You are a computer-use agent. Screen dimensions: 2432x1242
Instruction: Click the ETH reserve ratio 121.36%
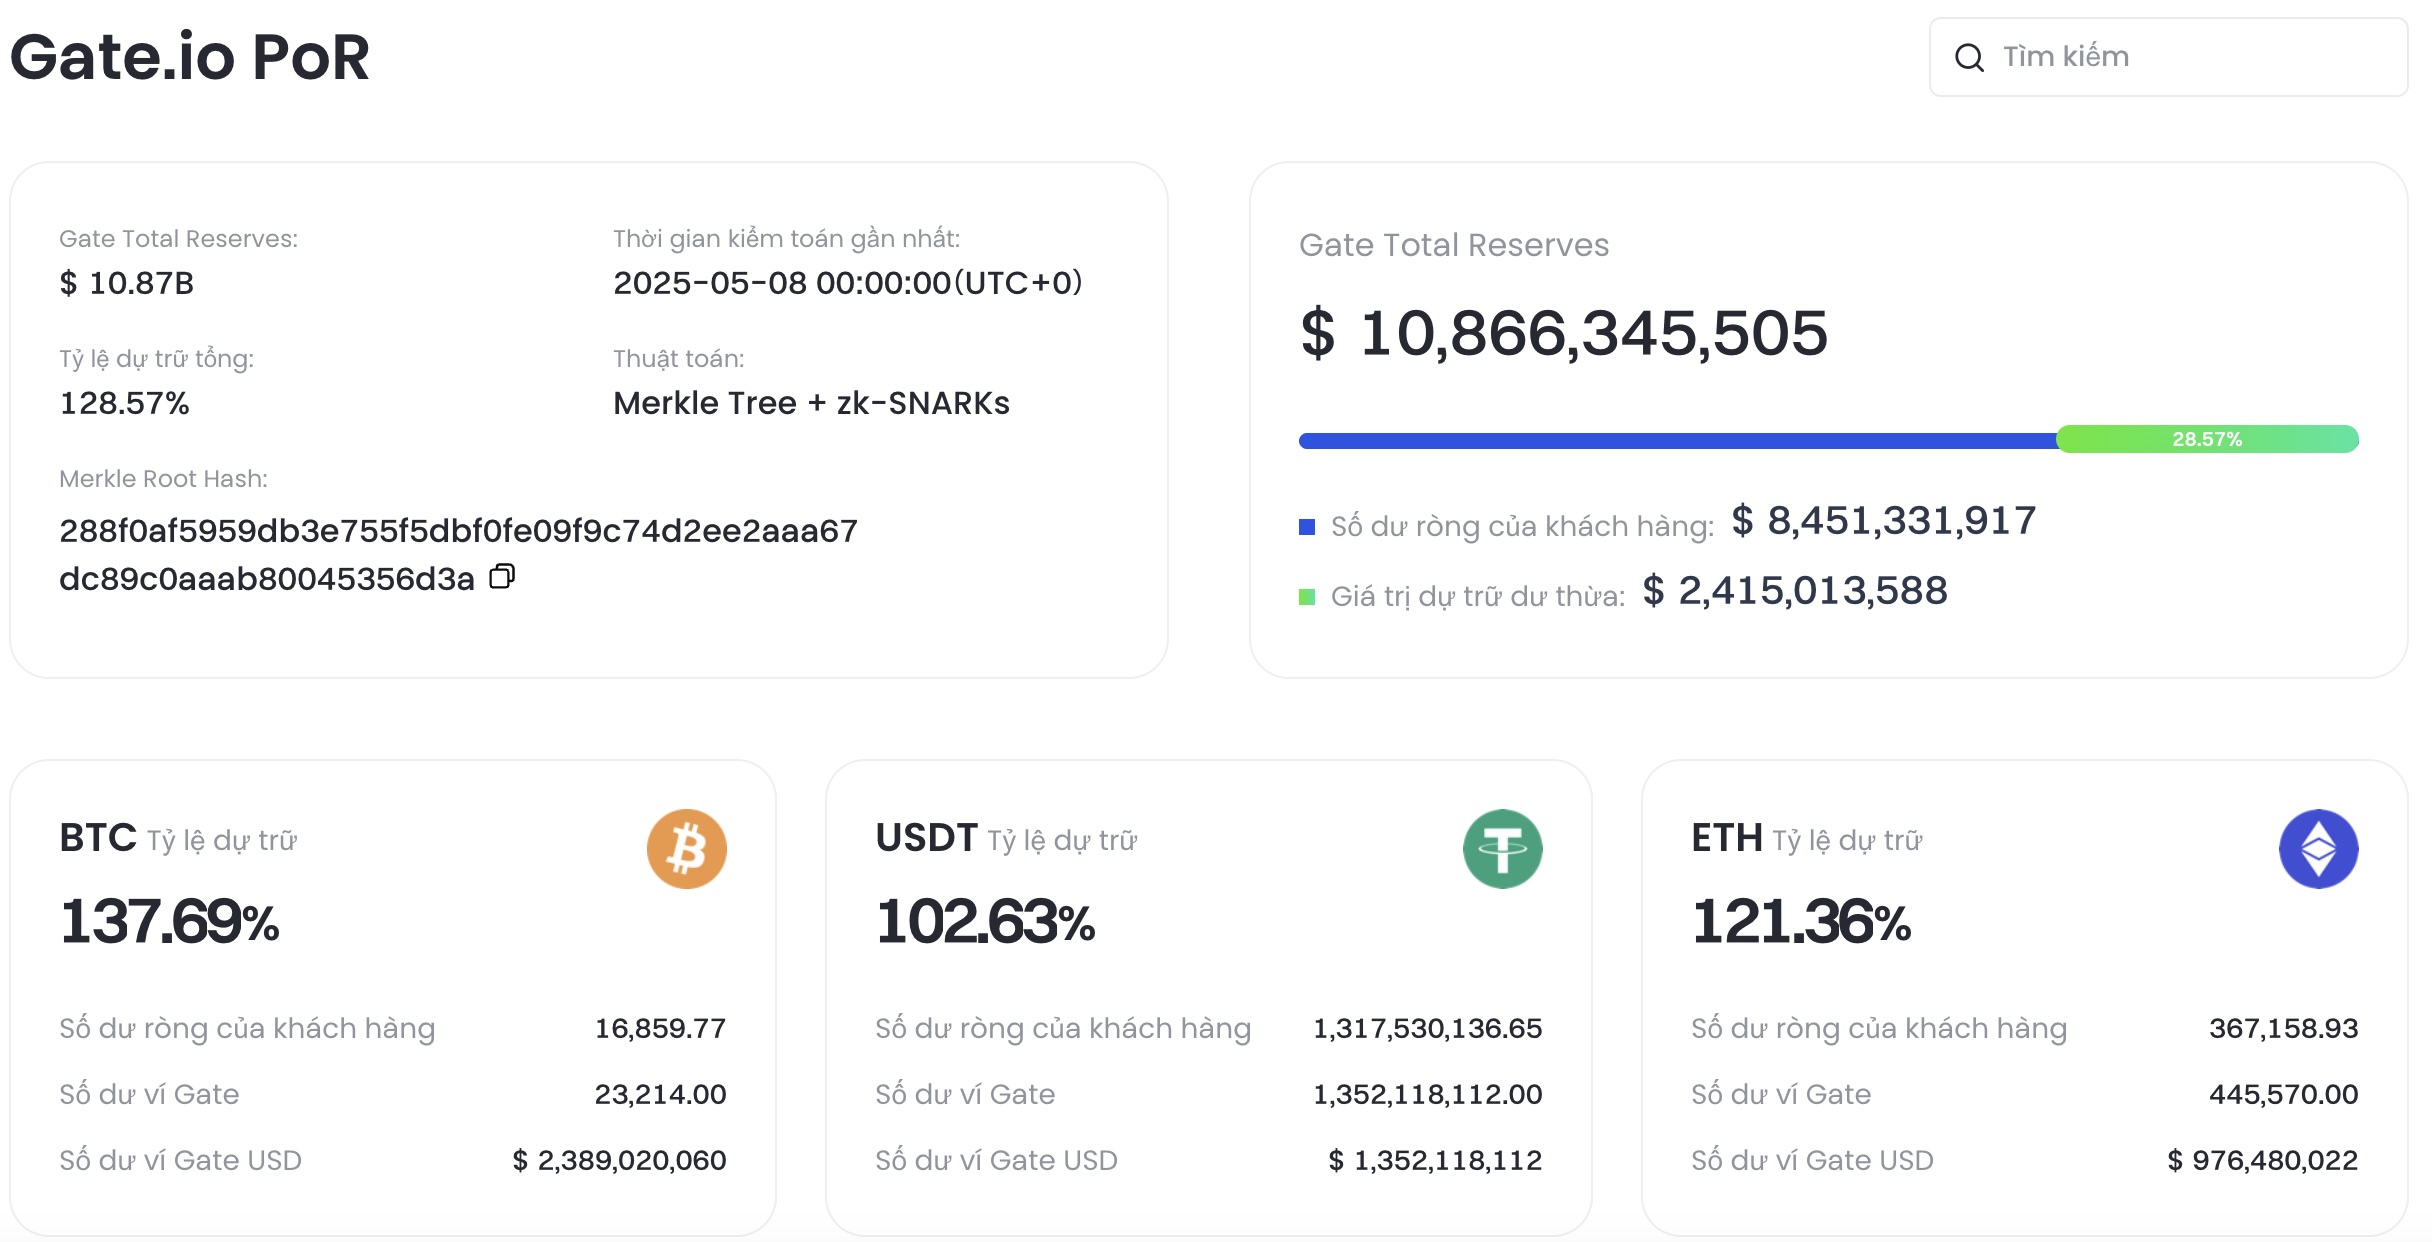pos(1802,921)
